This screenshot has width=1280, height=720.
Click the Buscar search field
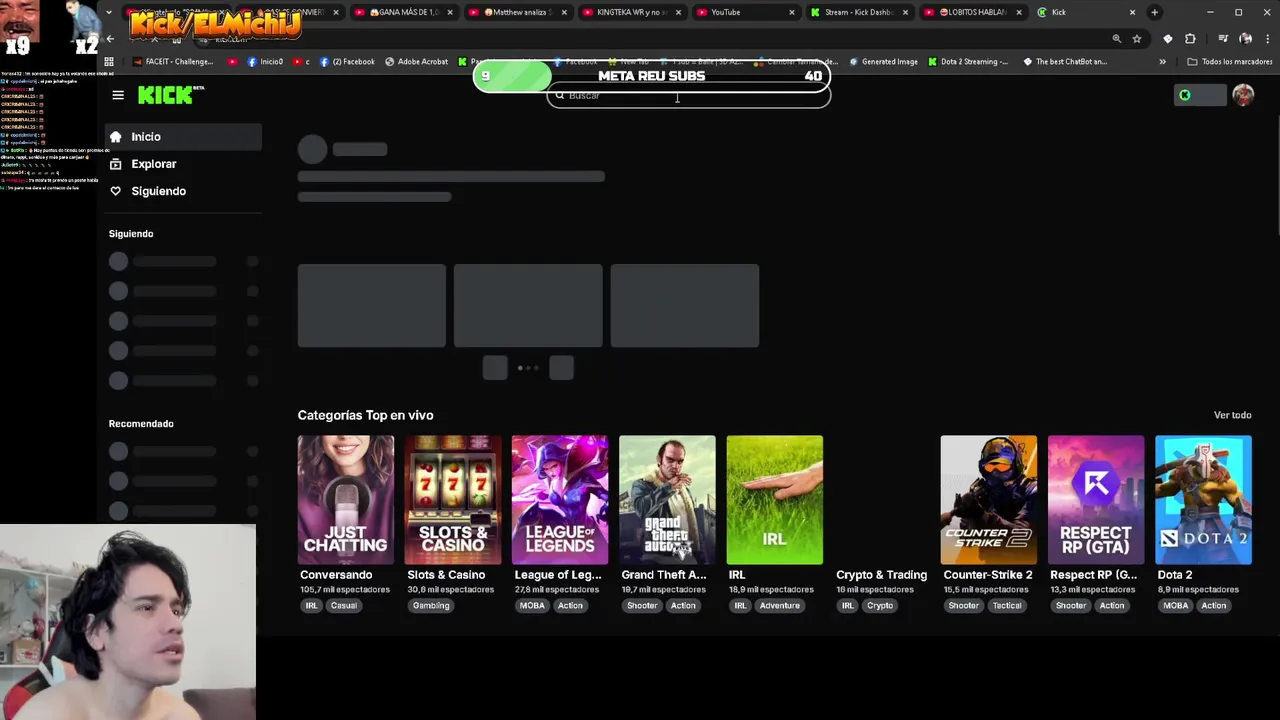[x=689, y=96]
